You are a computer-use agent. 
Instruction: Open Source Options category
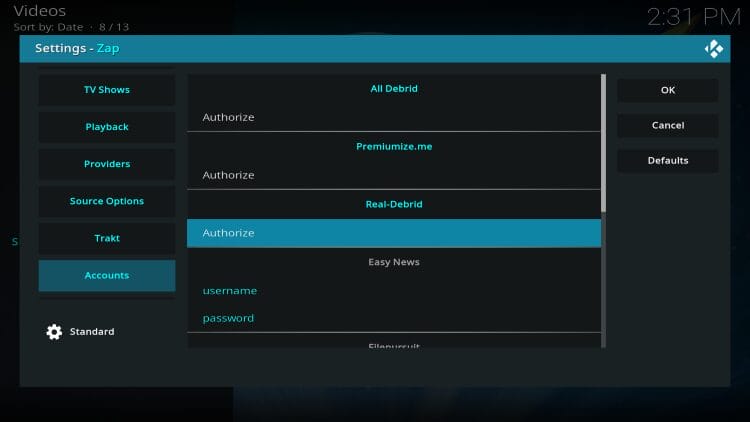pyautogui.click(x=107, y=201)
